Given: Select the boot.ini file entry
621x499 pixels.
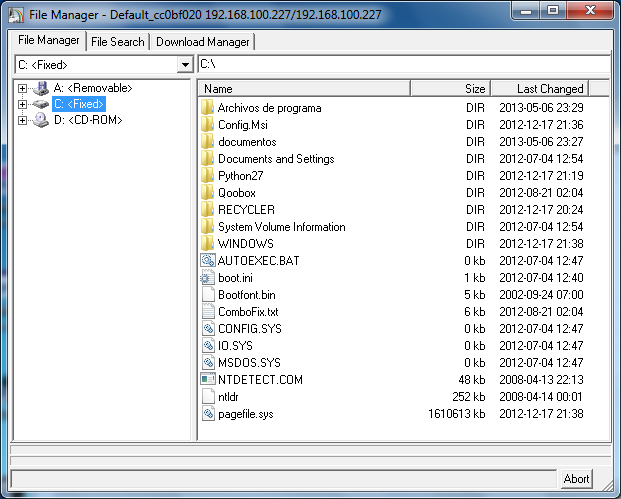Looking at the screenshot, I should [236, 277].
